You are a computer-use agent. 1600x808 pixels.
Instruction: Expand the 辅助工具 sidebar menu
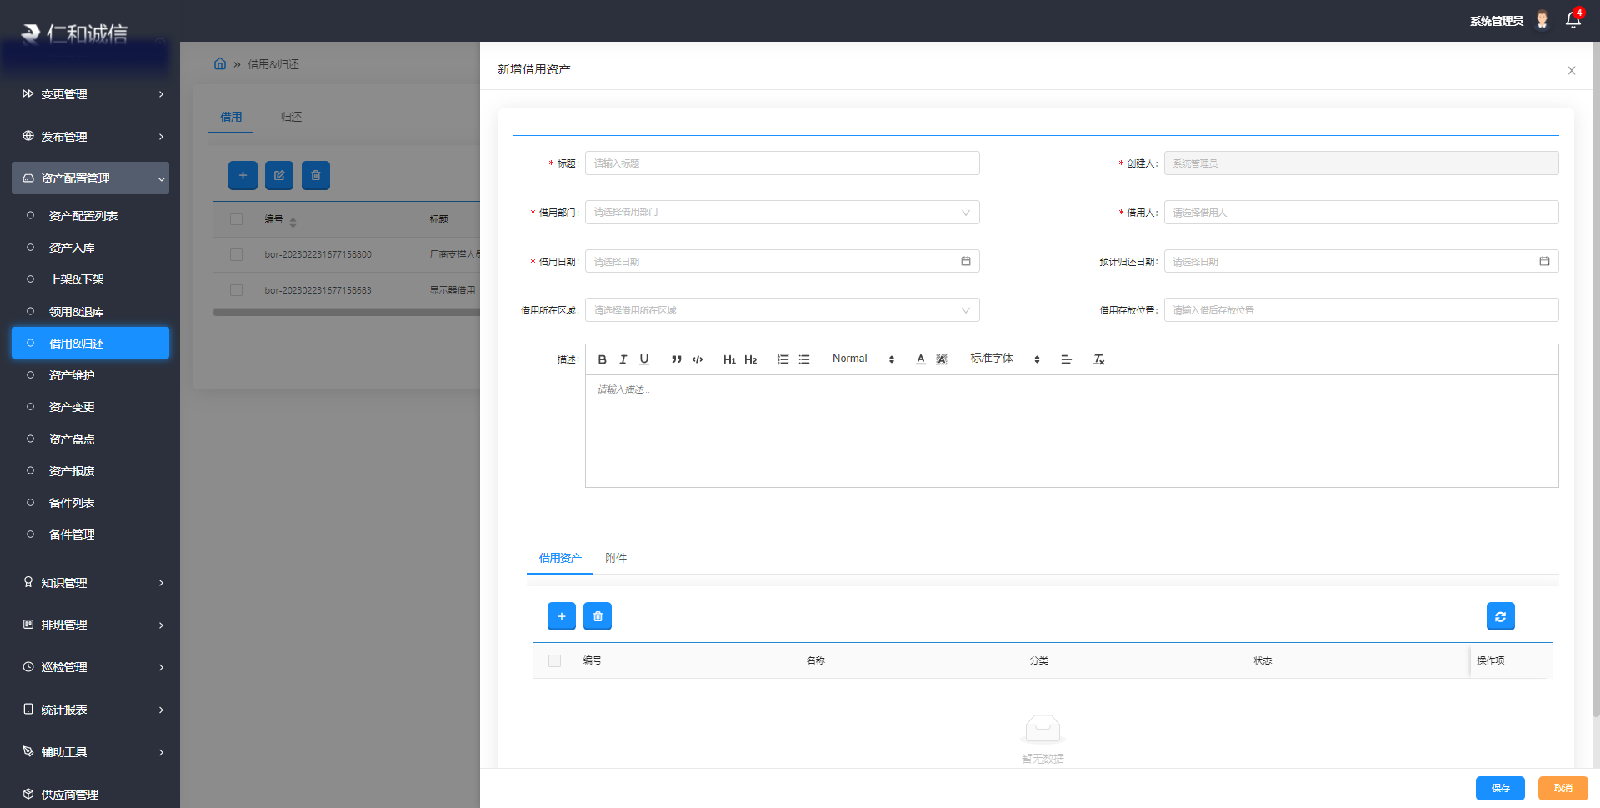[91, 752]
